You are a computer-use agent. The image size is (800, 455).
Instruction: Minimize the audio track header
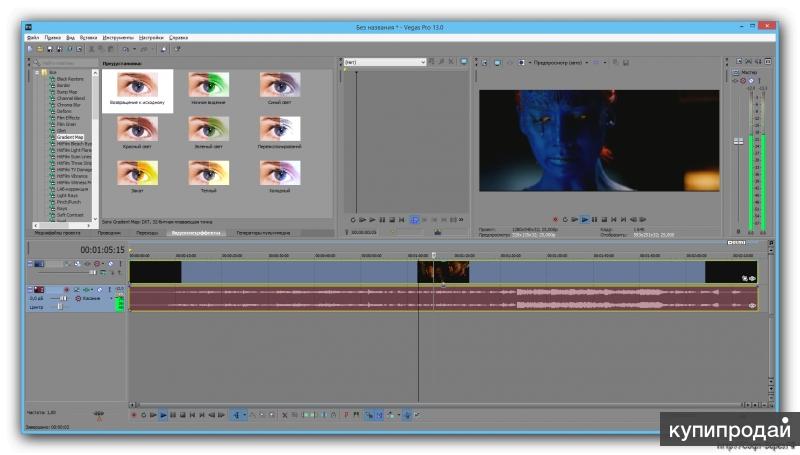pyautogui.click(x=30, y=290)
